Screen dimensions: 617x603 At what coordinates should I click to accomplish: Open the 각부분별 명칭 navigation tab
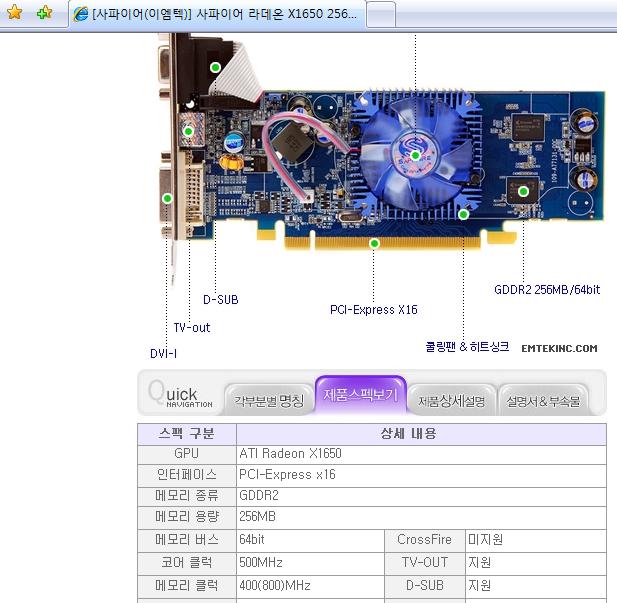point(269,400)
